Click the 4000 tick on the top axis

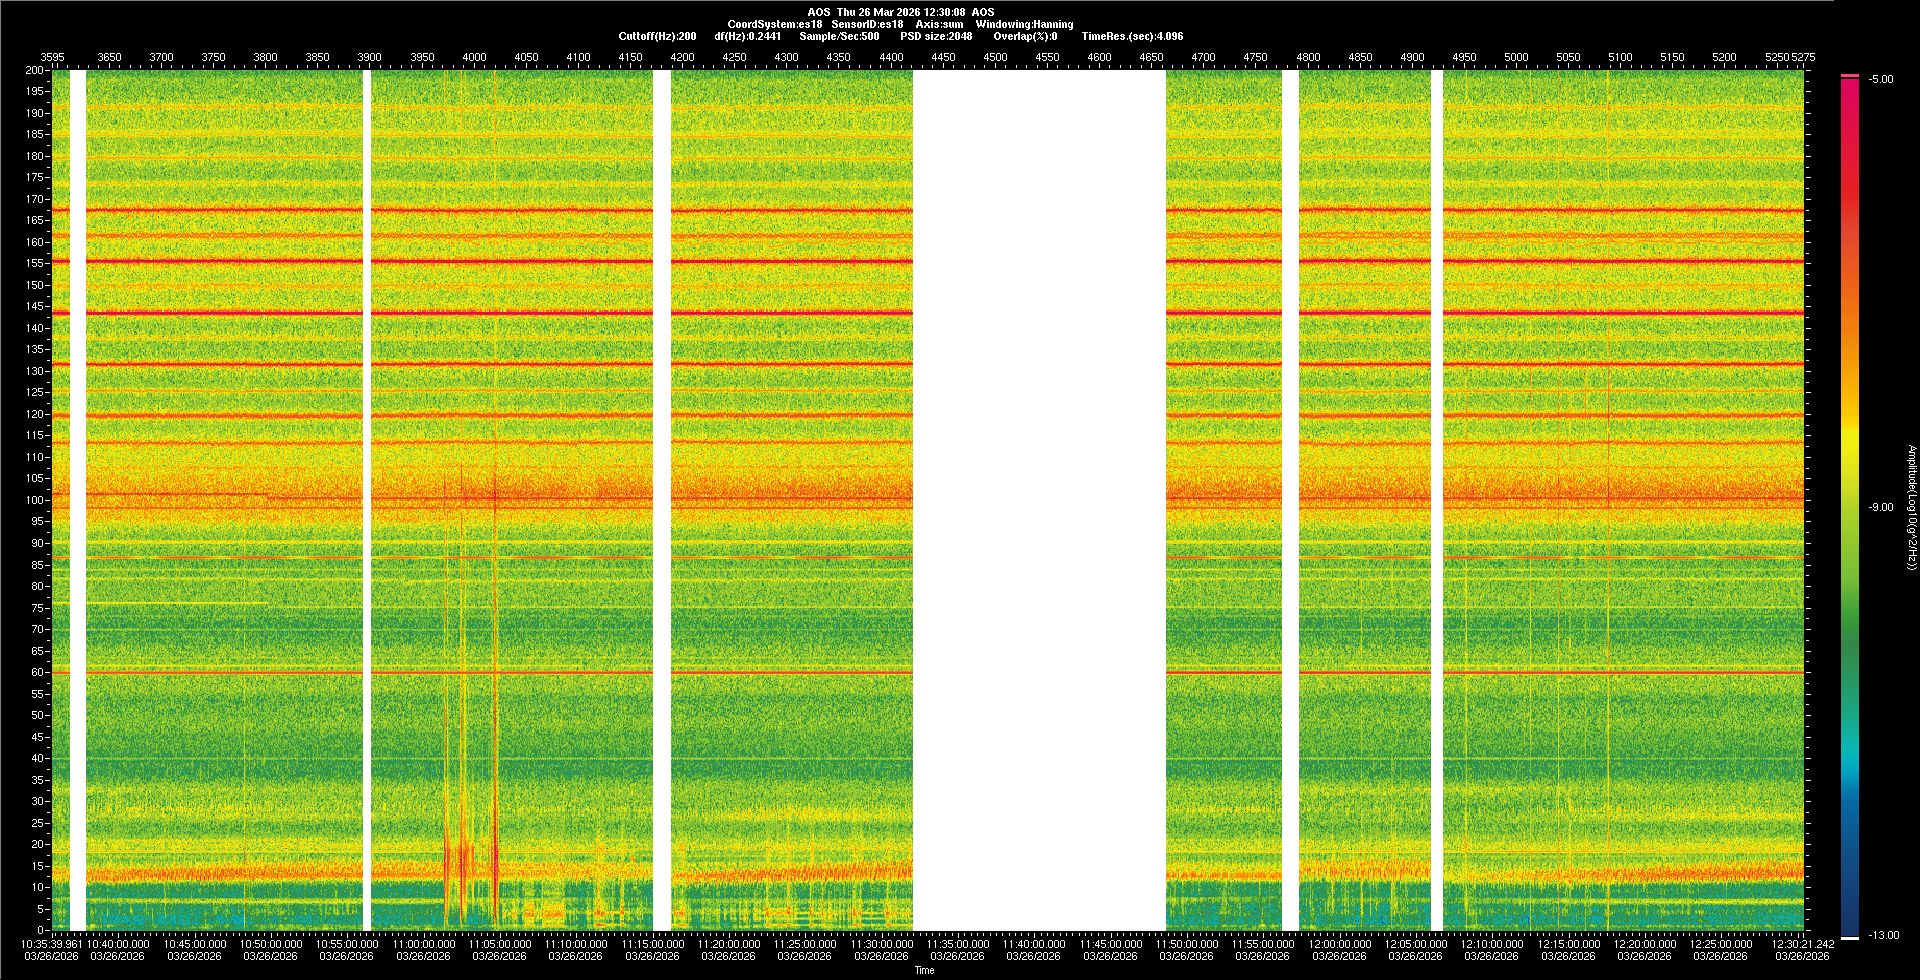474,57
